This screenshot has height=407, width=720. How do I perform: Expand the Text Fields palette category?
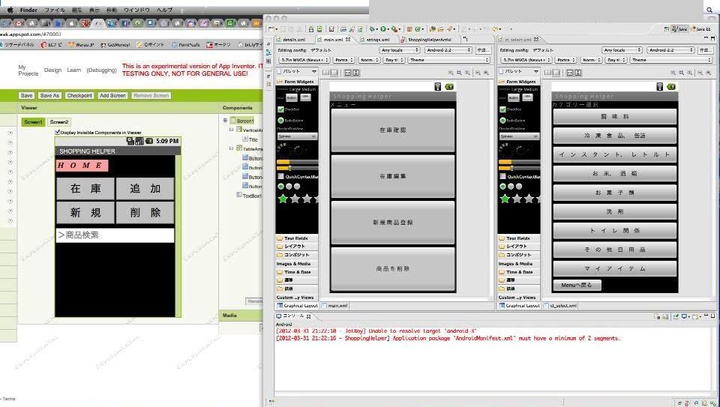pos(291,238)
